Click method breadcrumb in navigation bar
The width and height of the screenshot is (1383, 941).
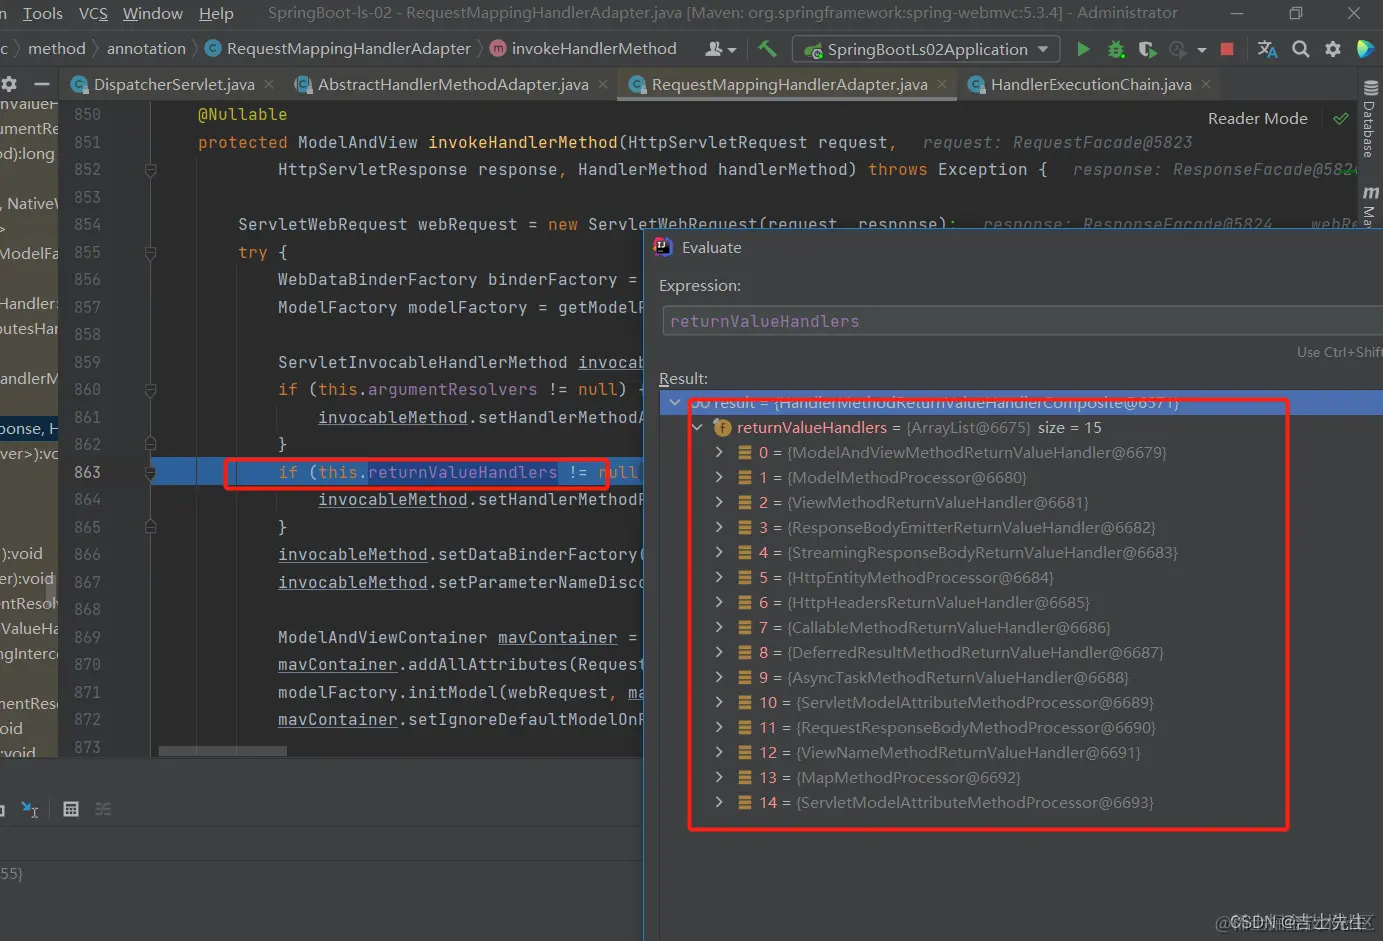pyautogui.click(x=57, y=48)
